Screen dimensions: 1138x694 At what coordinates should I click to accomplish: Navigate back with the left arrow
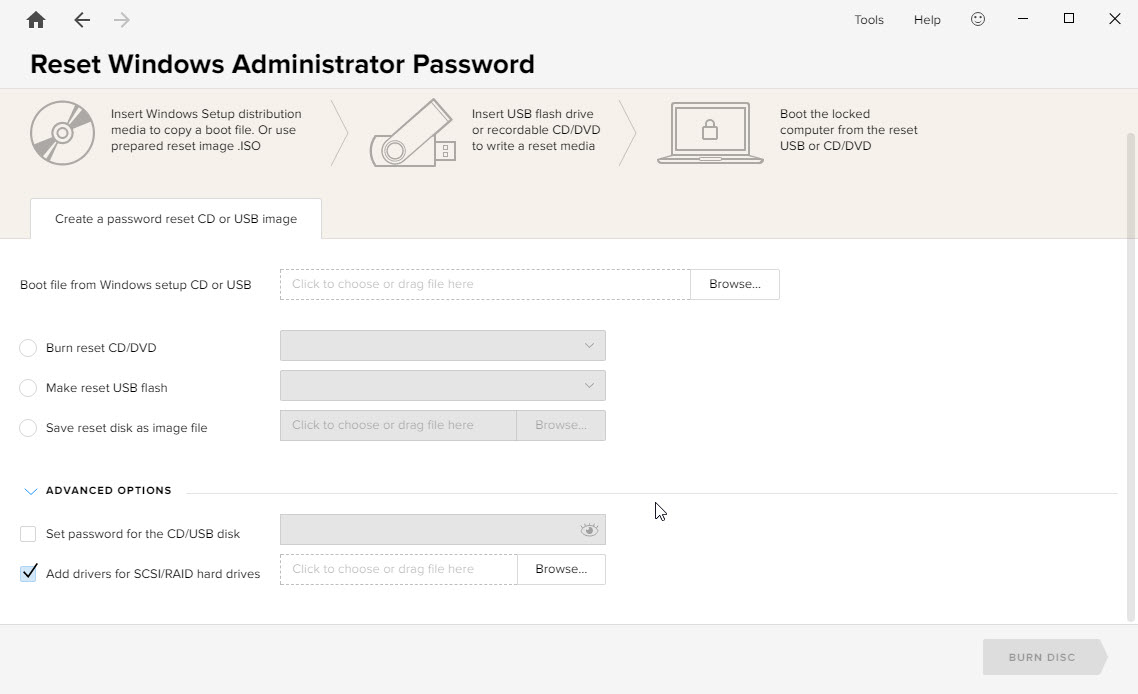(82, 20)
